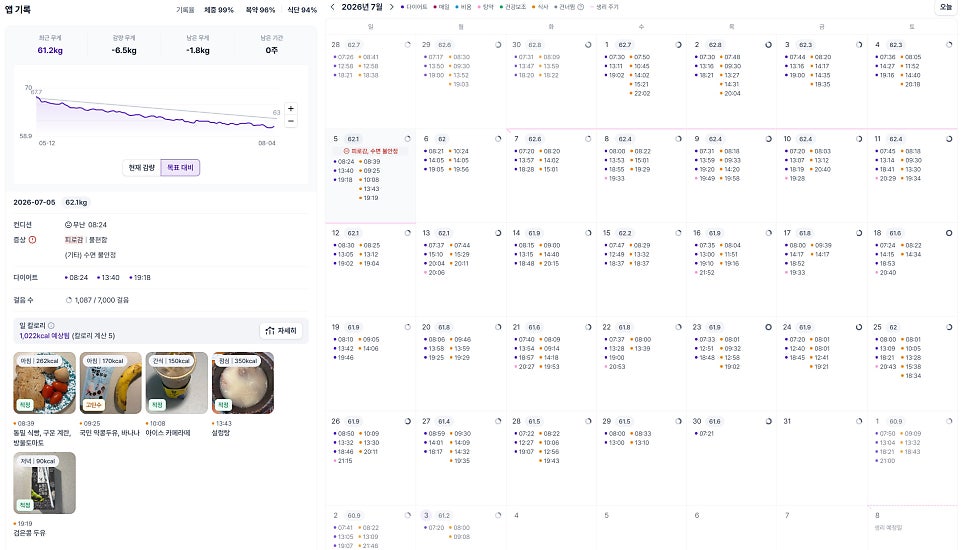Zoom out the weight chart with minus
Screen dimensions: 966x550
[x=291, y=121]
